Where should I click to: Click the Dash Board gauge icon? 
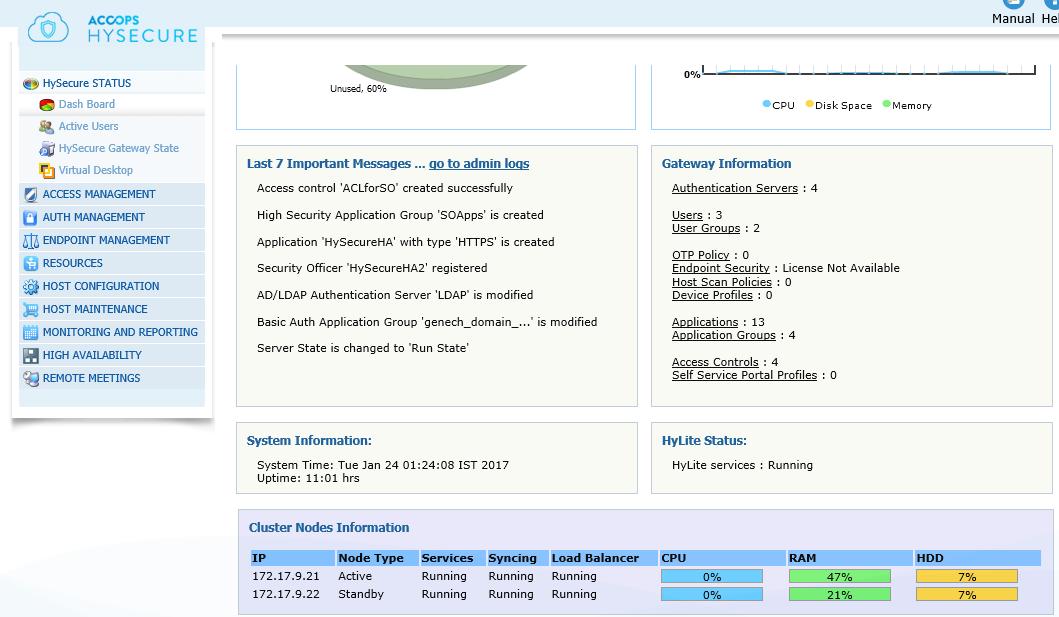pyautogui.click(x=47, y=105)
